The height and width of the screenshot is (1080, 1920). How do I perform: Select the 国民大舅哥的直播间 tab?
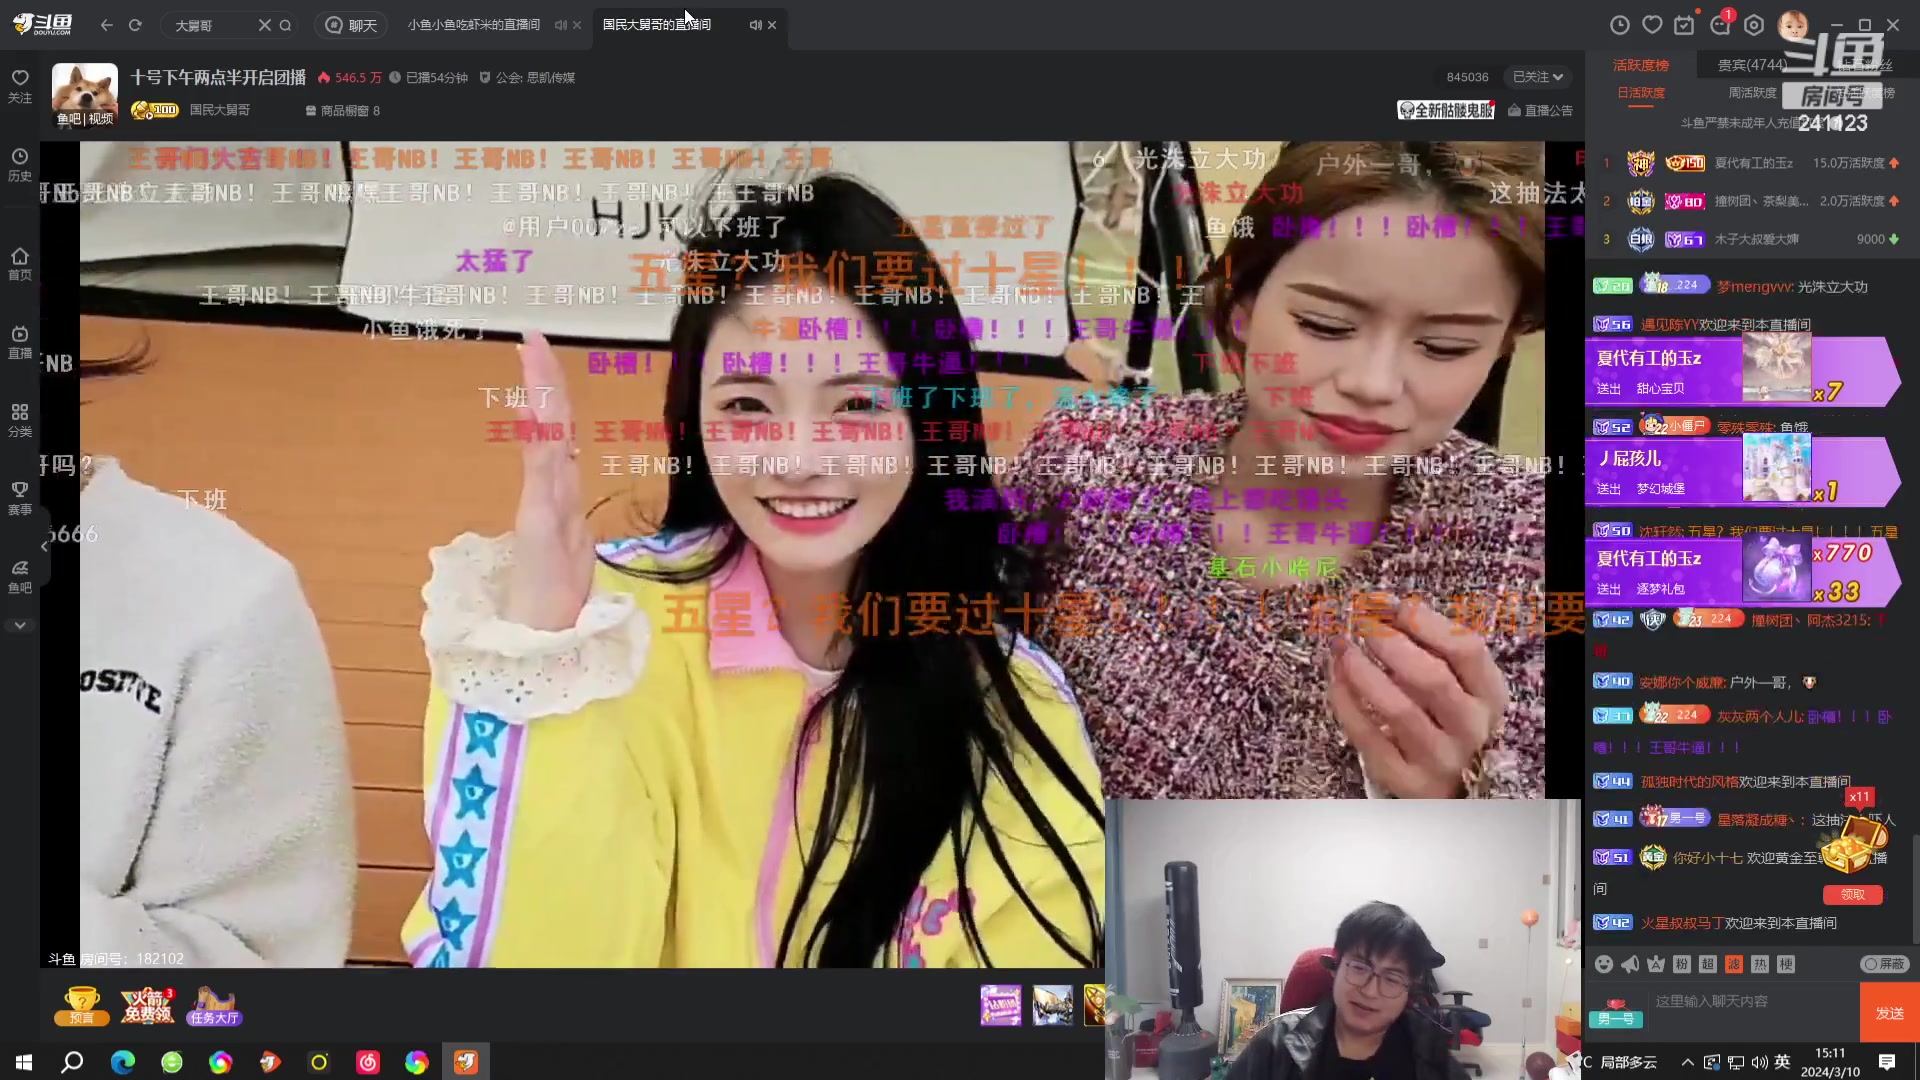coord(657,25)
